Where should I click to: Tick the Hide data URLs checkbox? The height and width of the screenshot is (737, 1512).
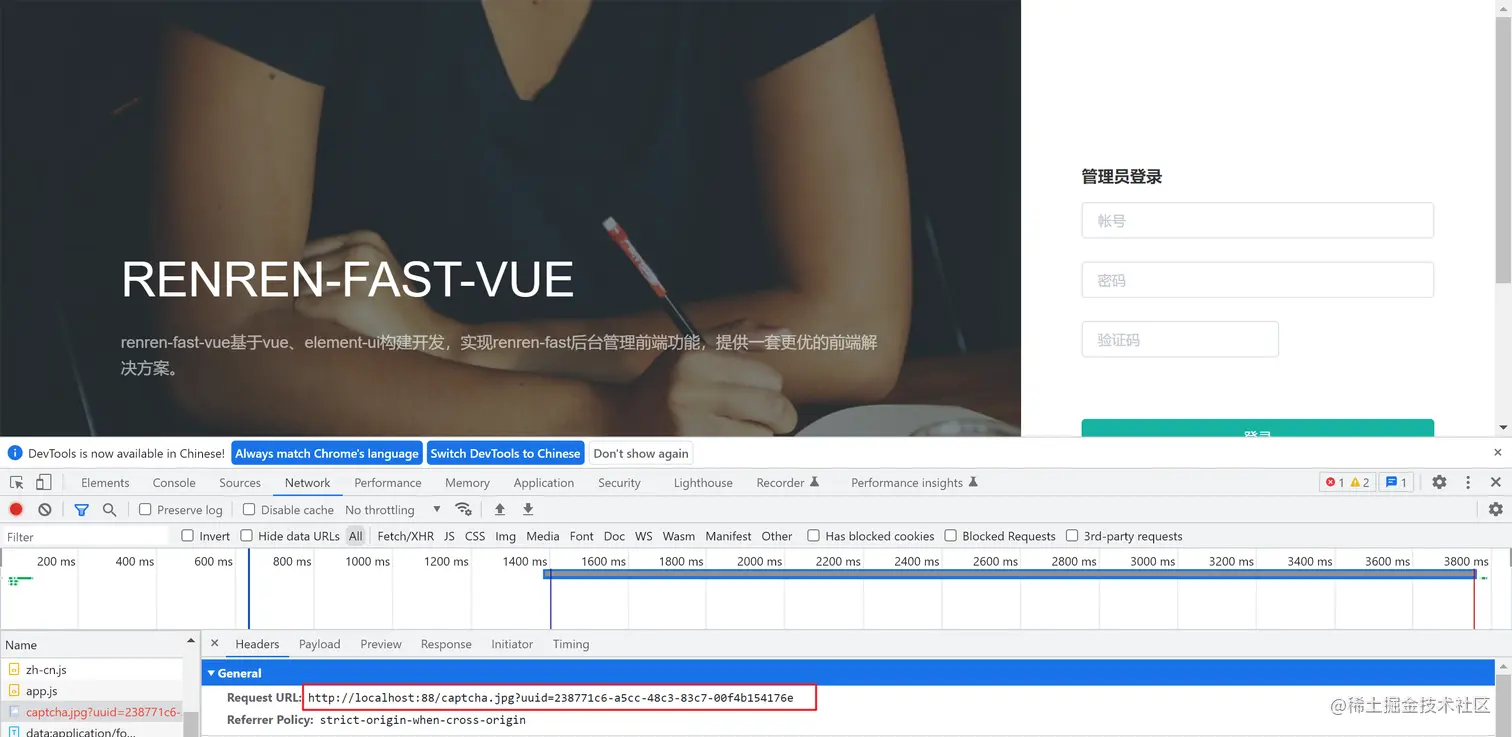[x=246, y=536]
